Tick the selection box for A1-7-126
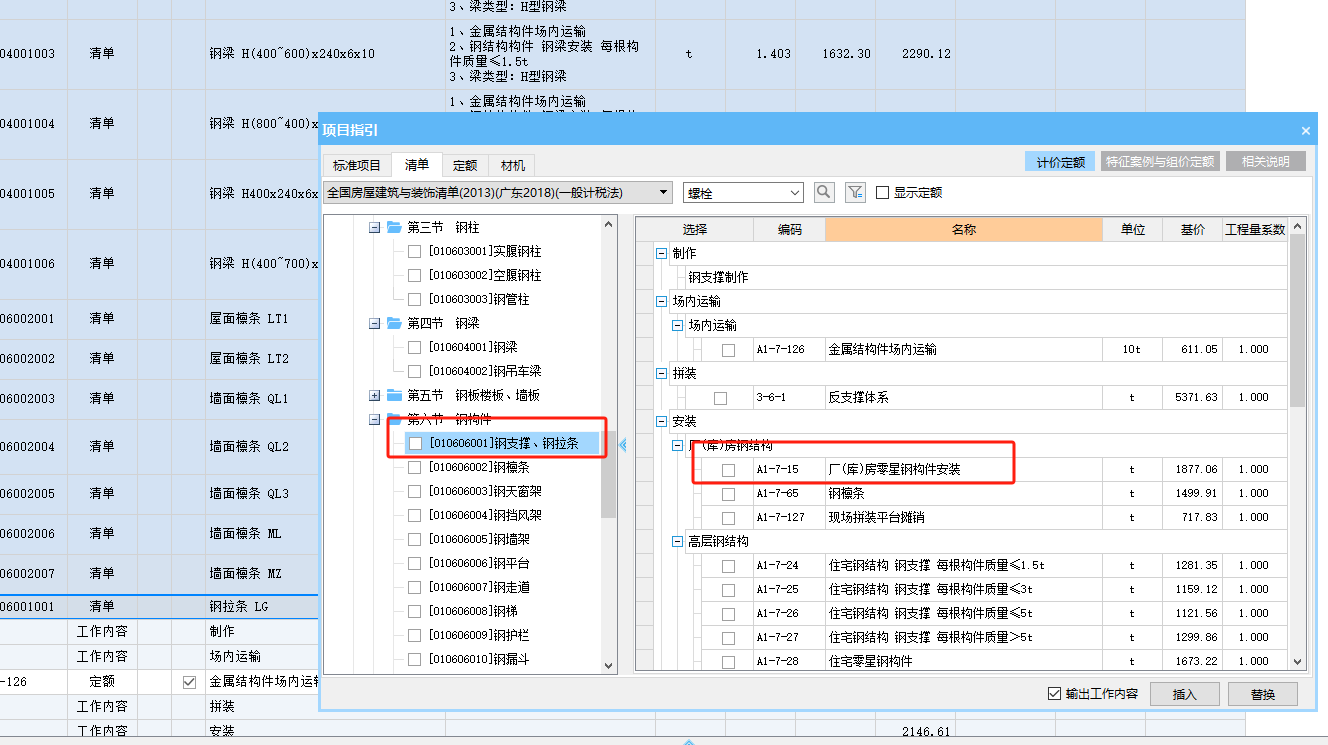Viewport: 1328px width, 745px height. (728, 350)
